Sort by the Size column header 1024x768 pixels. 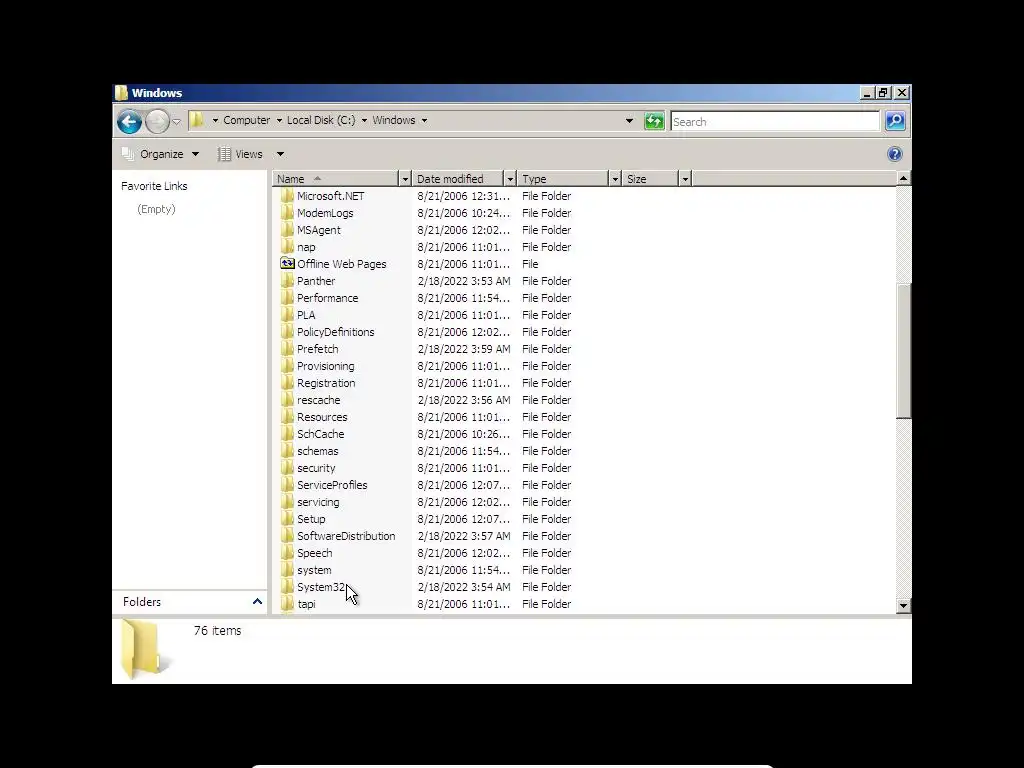tap(650, 179)
